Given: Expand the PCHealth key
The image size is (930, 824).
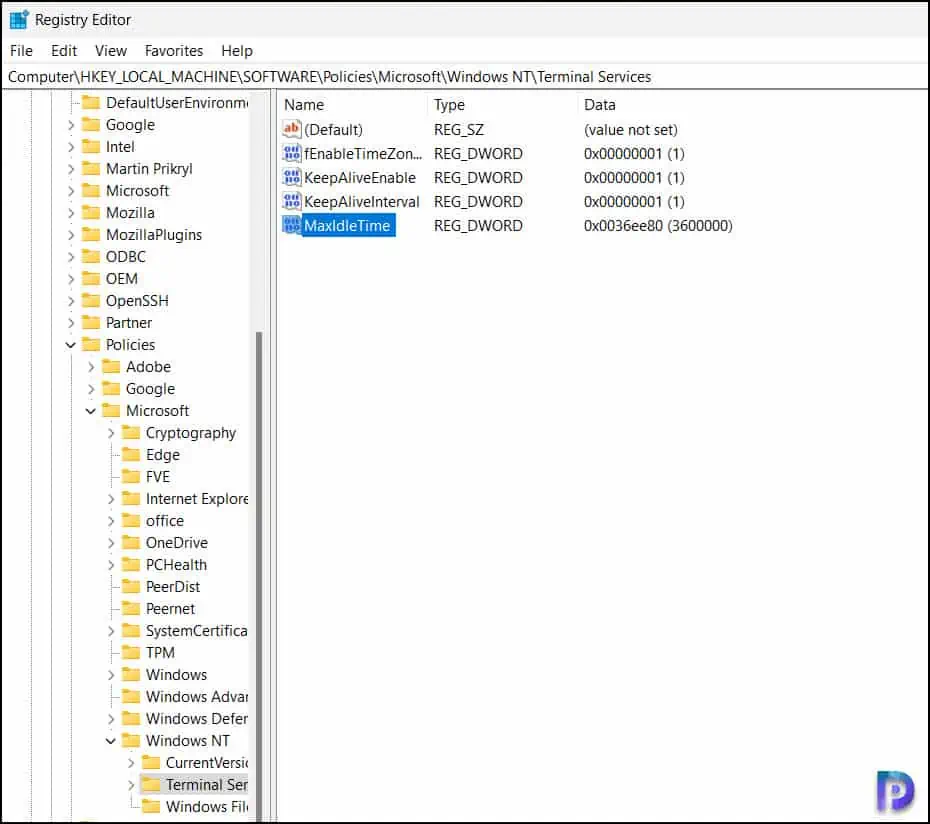Looking at the screenshot, I should point(111,564).
